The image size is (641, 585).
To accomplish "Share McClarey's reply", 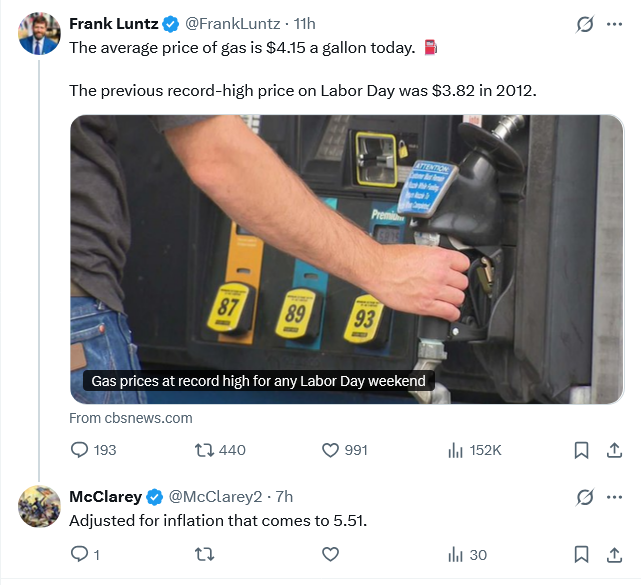I will 614,555.
